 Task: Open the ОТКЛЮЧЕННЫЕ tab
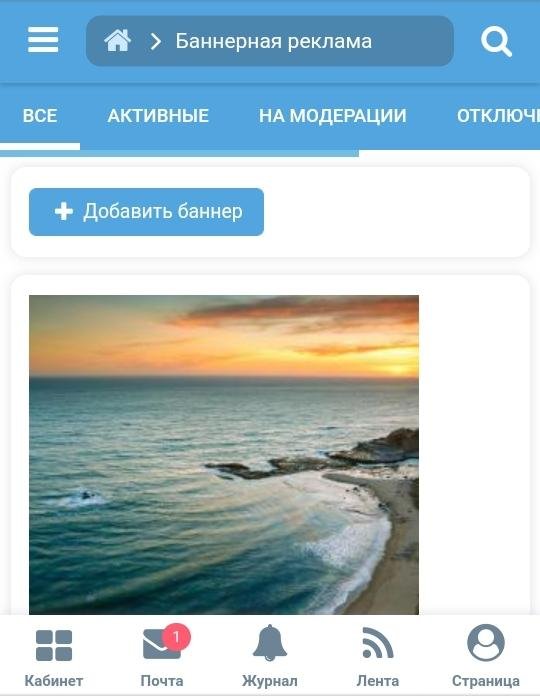[498, 116]
